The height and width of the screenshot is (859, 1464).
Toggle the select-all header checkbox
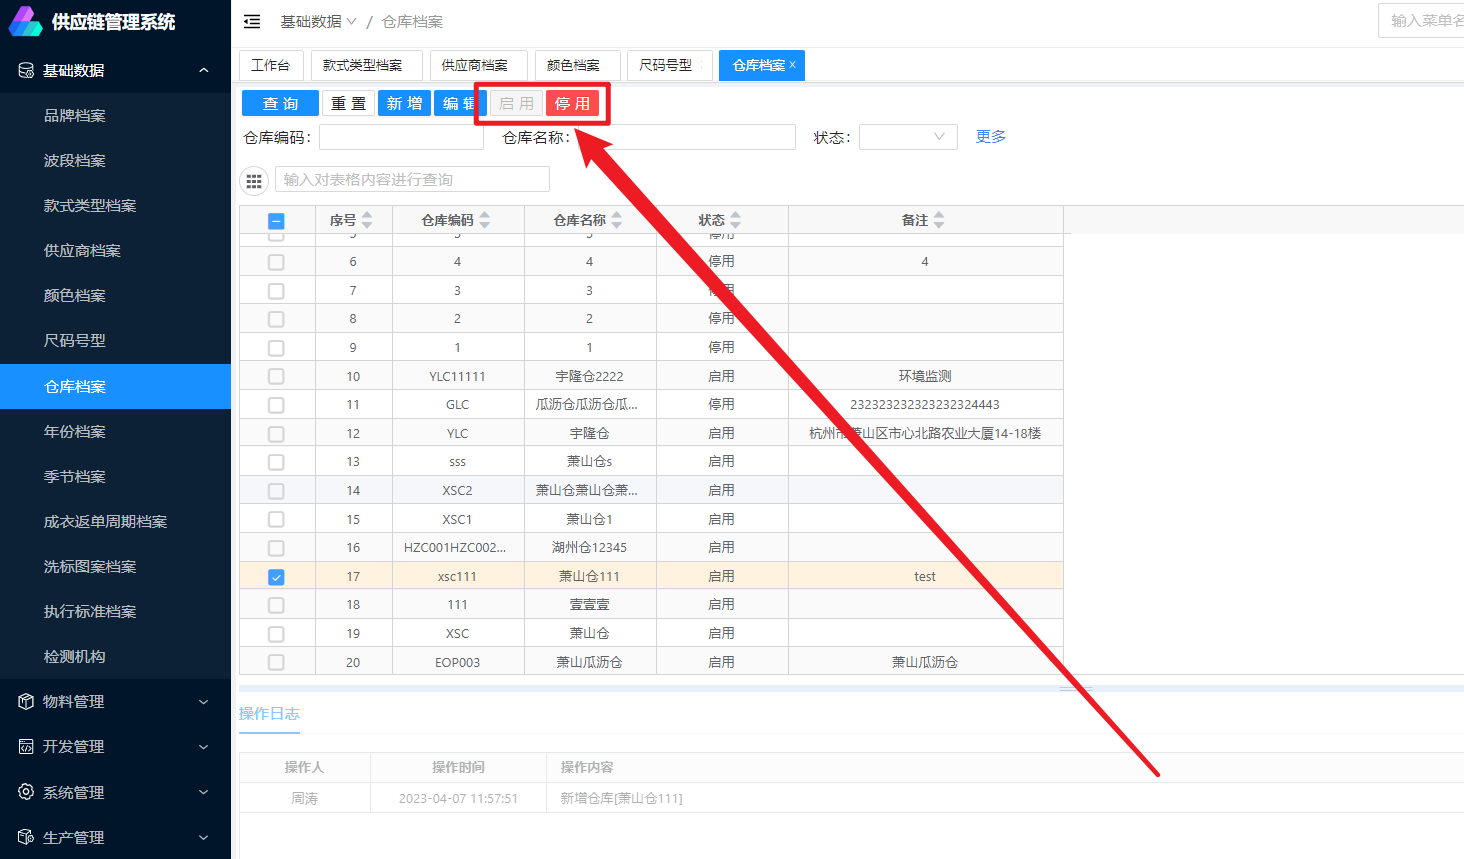point(276,221)
